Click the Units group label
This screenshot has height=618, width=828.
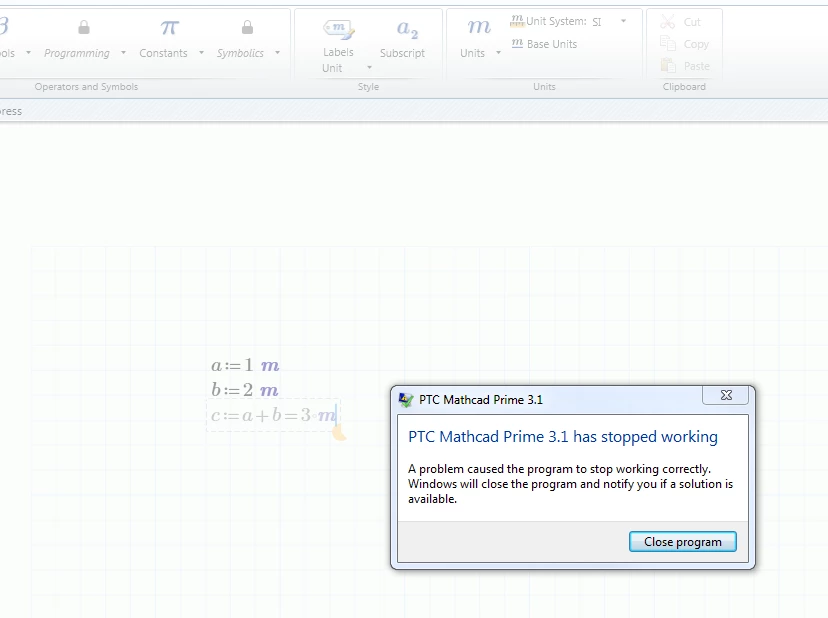[544, 87]
